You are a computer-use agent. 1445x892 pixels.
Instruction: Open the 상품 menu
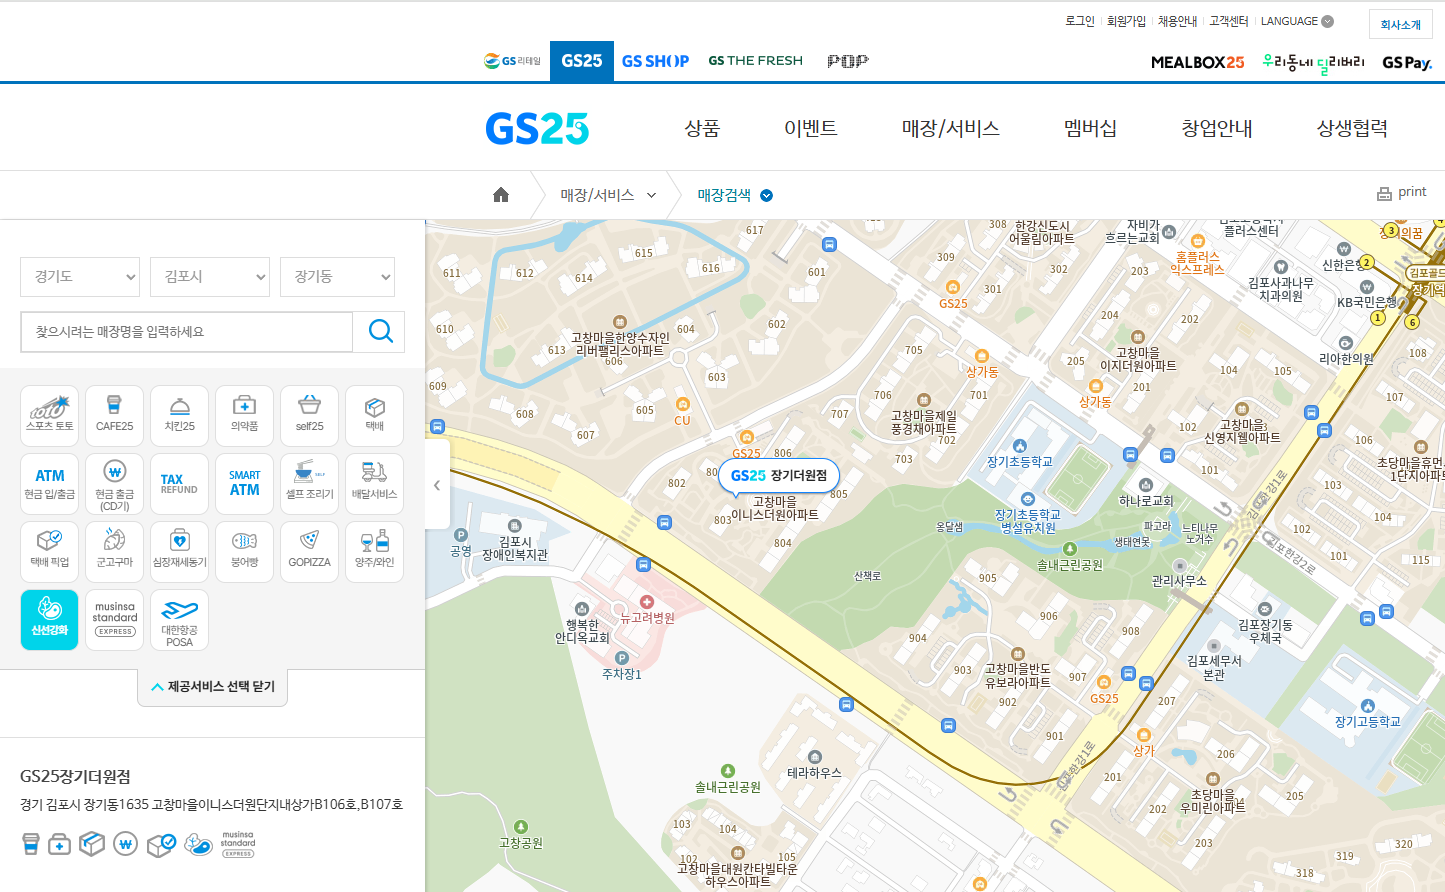pyautogui.click(x=702, y=128)
